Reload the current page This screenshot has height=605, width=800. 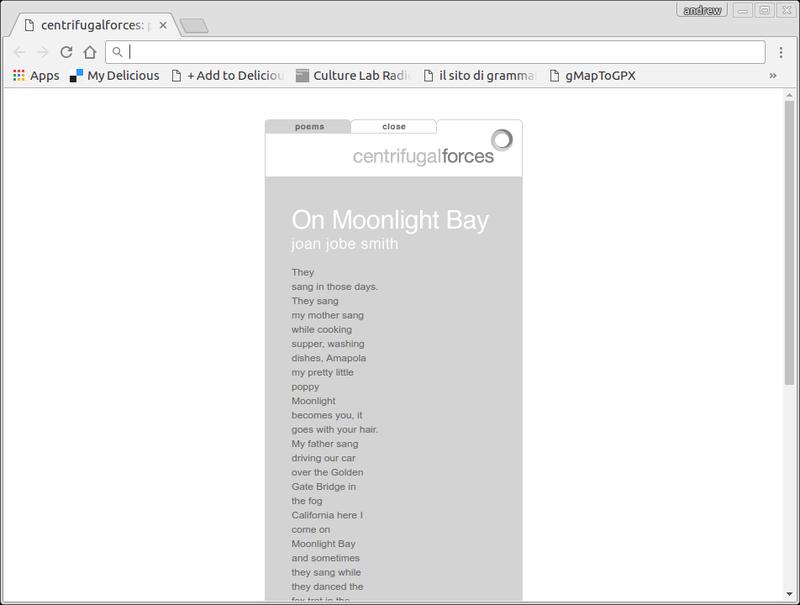tap(66, 52)
